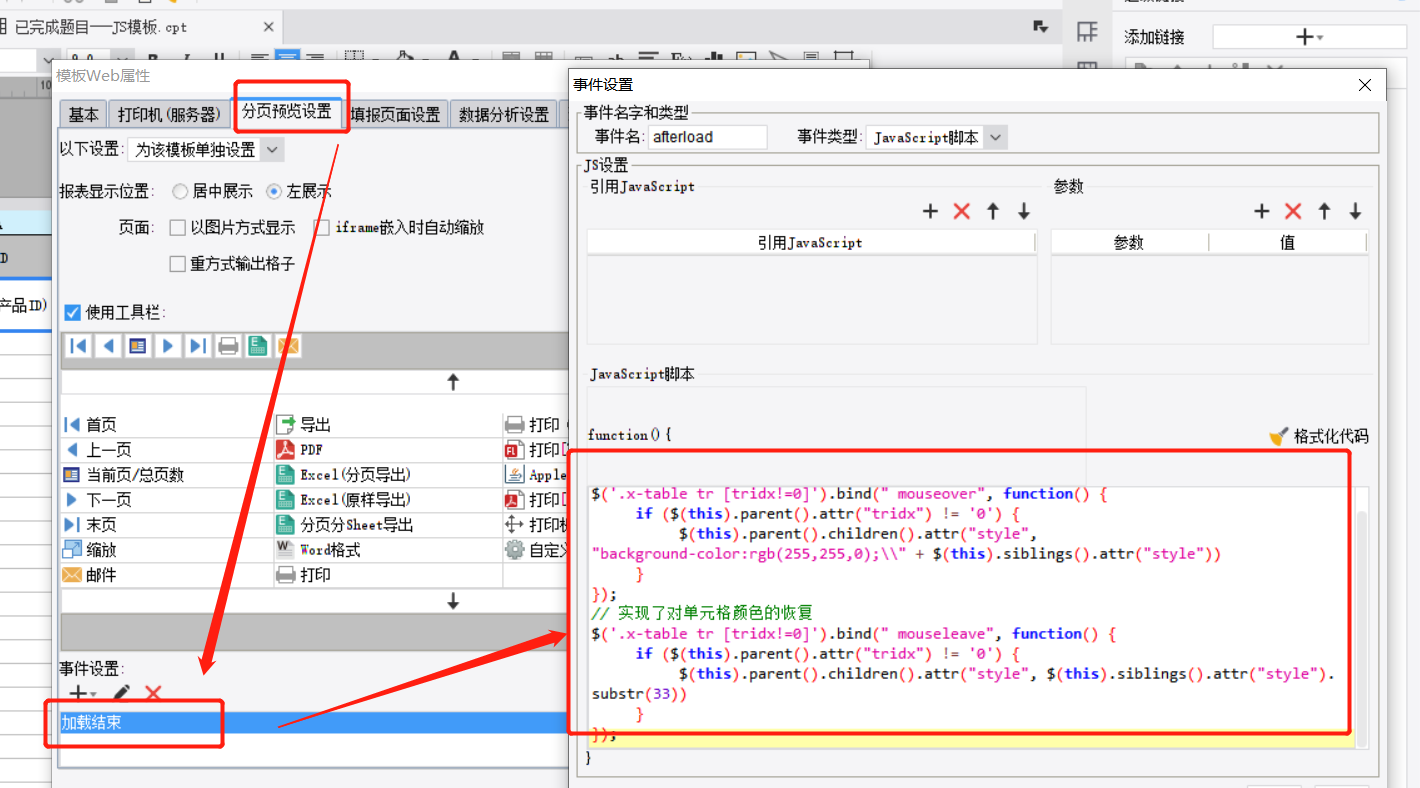
Task: Delete referenced JavaScript with red X
Action: (x=962, y=211)
